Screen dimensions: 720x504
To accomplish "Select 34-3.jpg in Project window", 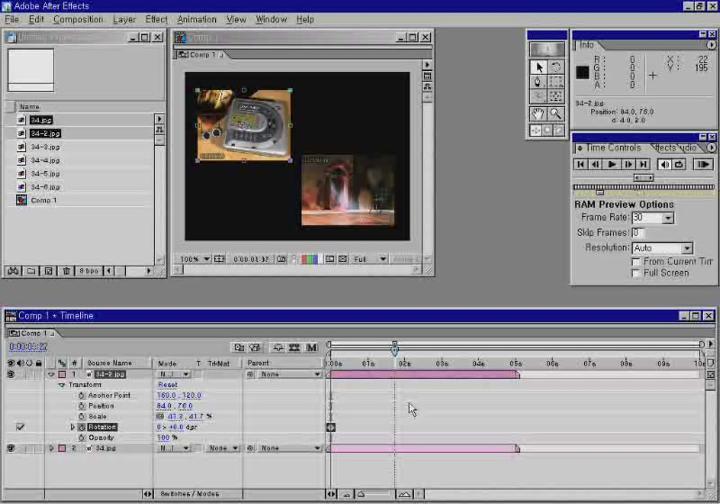I will click(45, 147).
